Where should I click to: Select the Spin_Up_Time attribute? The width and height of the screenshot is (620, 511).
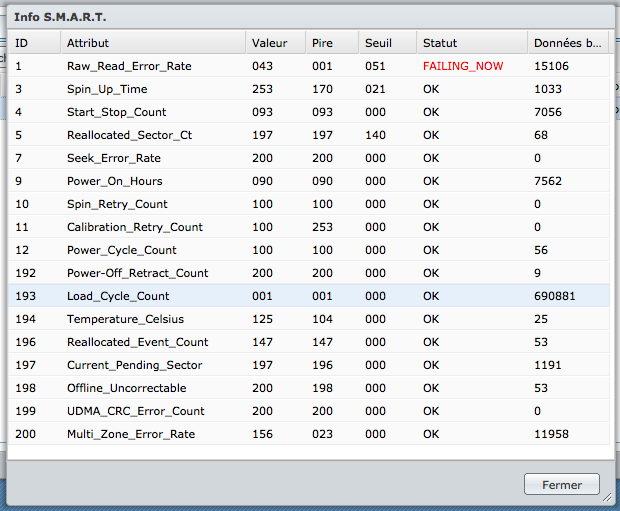[x=107, y=89]
